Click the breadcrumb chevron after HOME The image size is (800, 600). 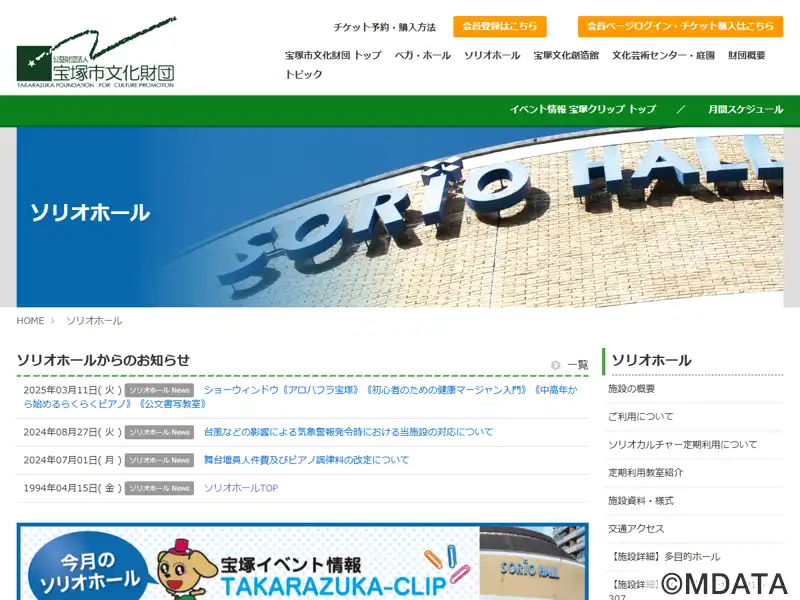52,321
